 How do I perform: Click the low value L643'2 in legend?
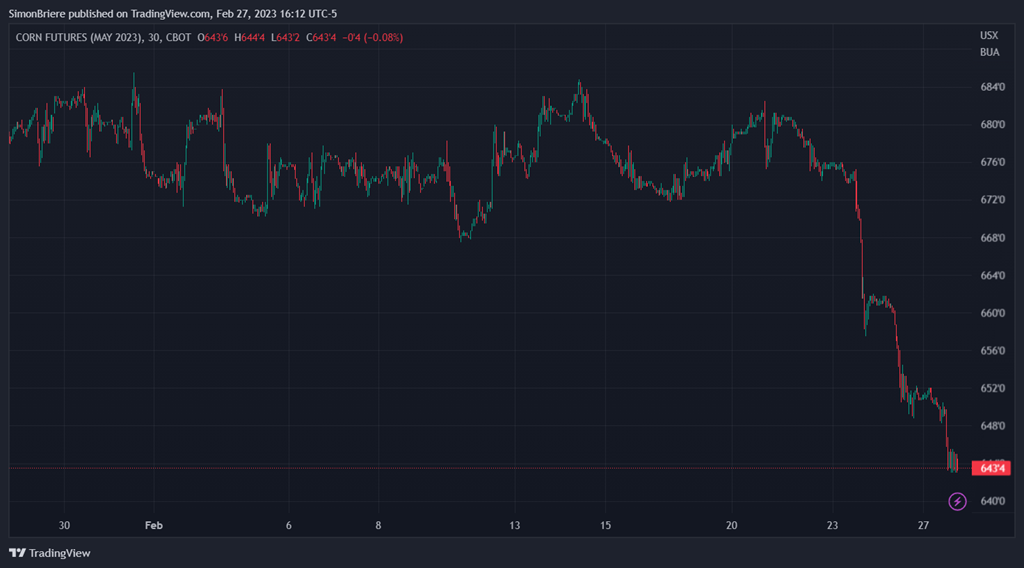click(287, 37)
